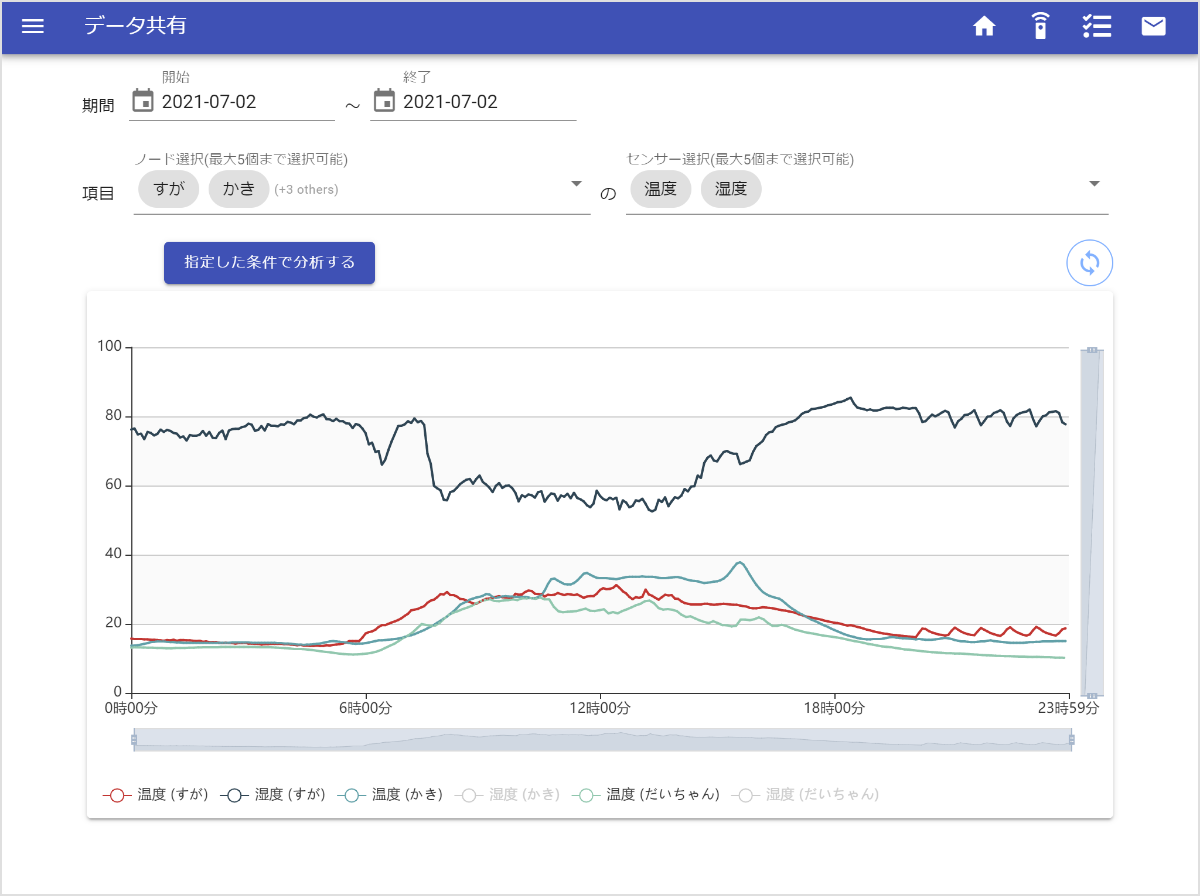Viewport: 1200px width, 896px height.
Task: Click the 開始 date input field
Action: click(247, 102)
